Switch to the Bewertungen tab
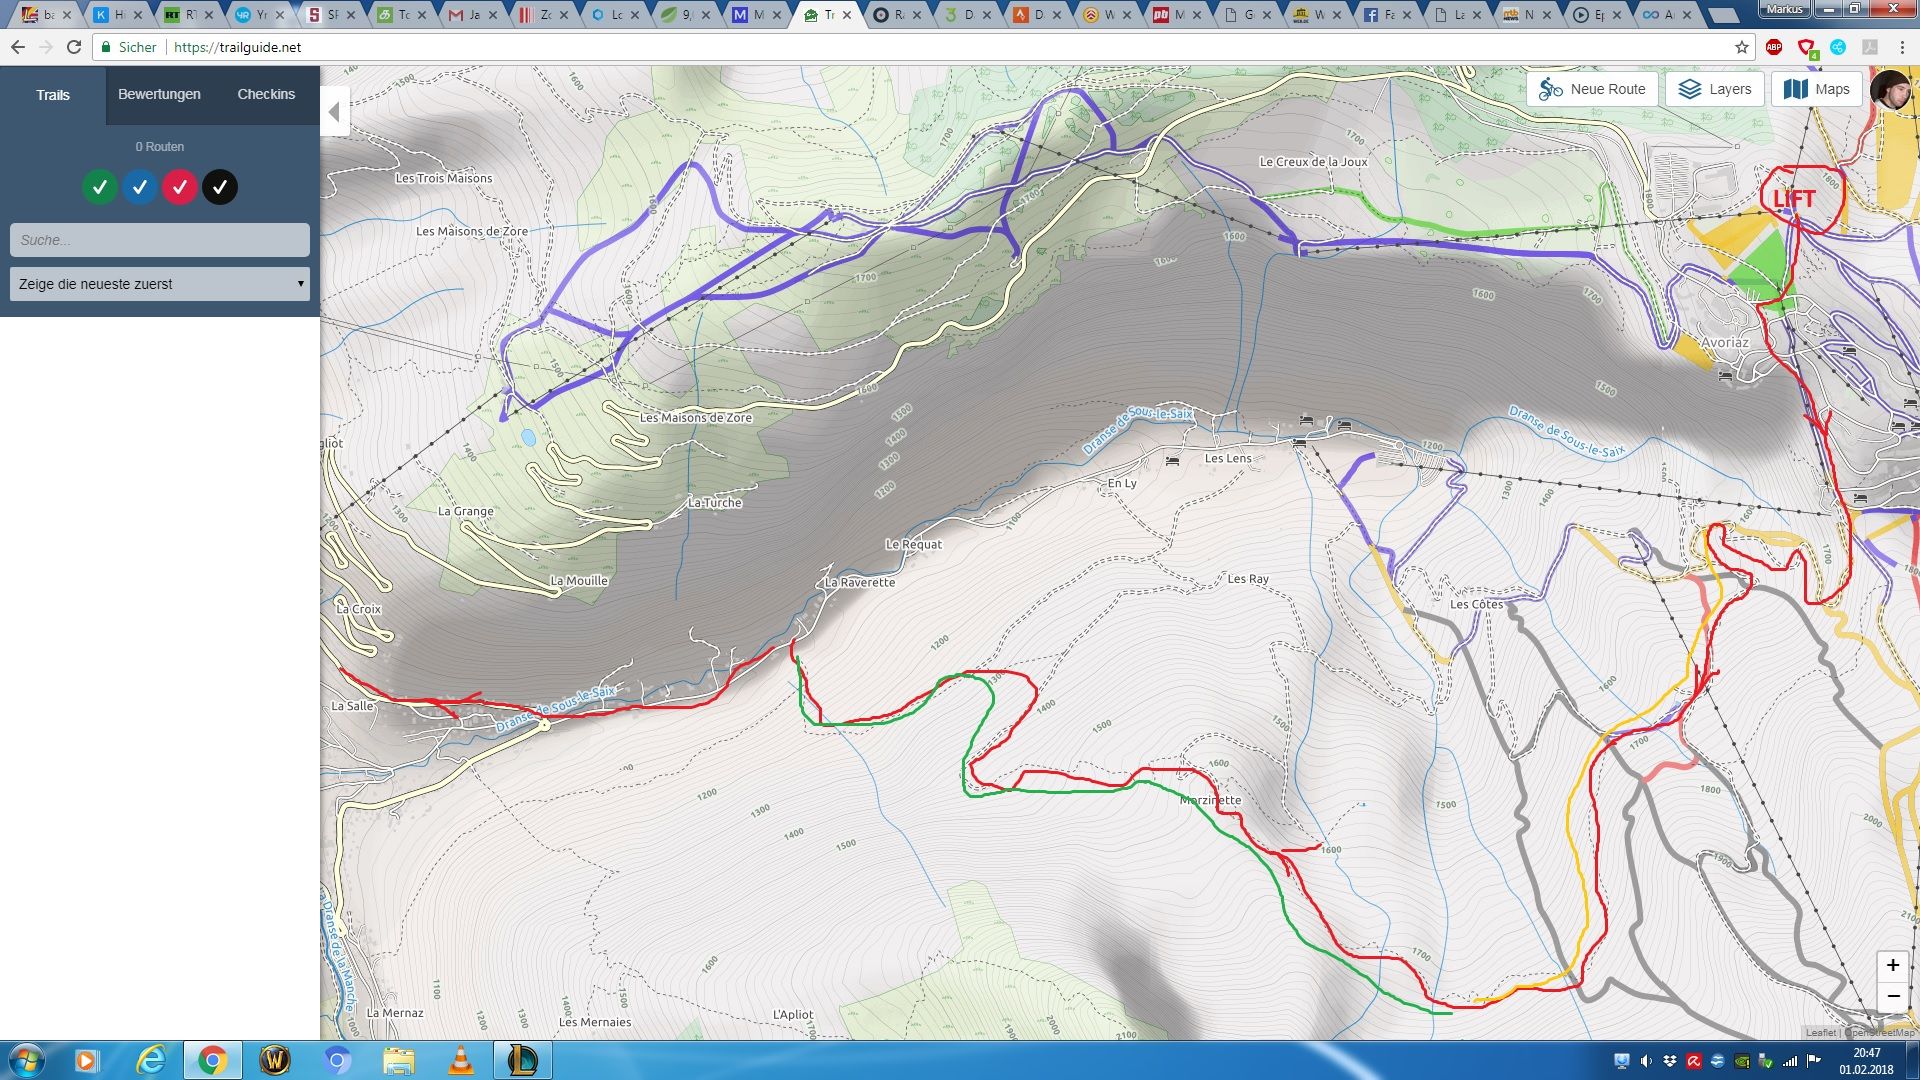1920x1080 pixels. pos(159,94)
